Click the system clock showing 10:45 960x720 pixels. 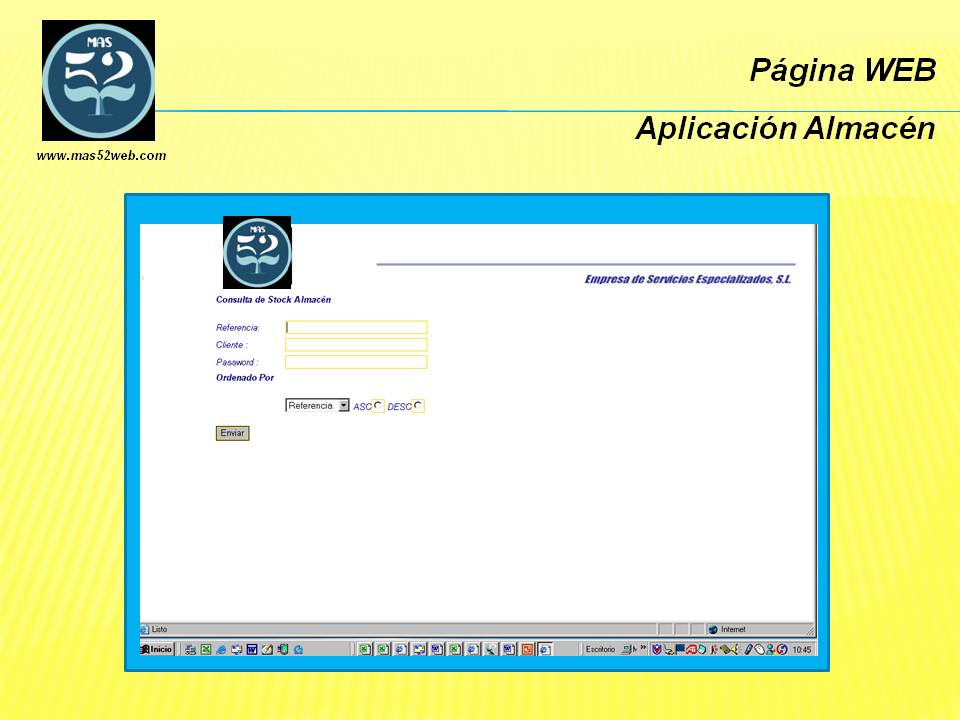click(x=801, y=649)
